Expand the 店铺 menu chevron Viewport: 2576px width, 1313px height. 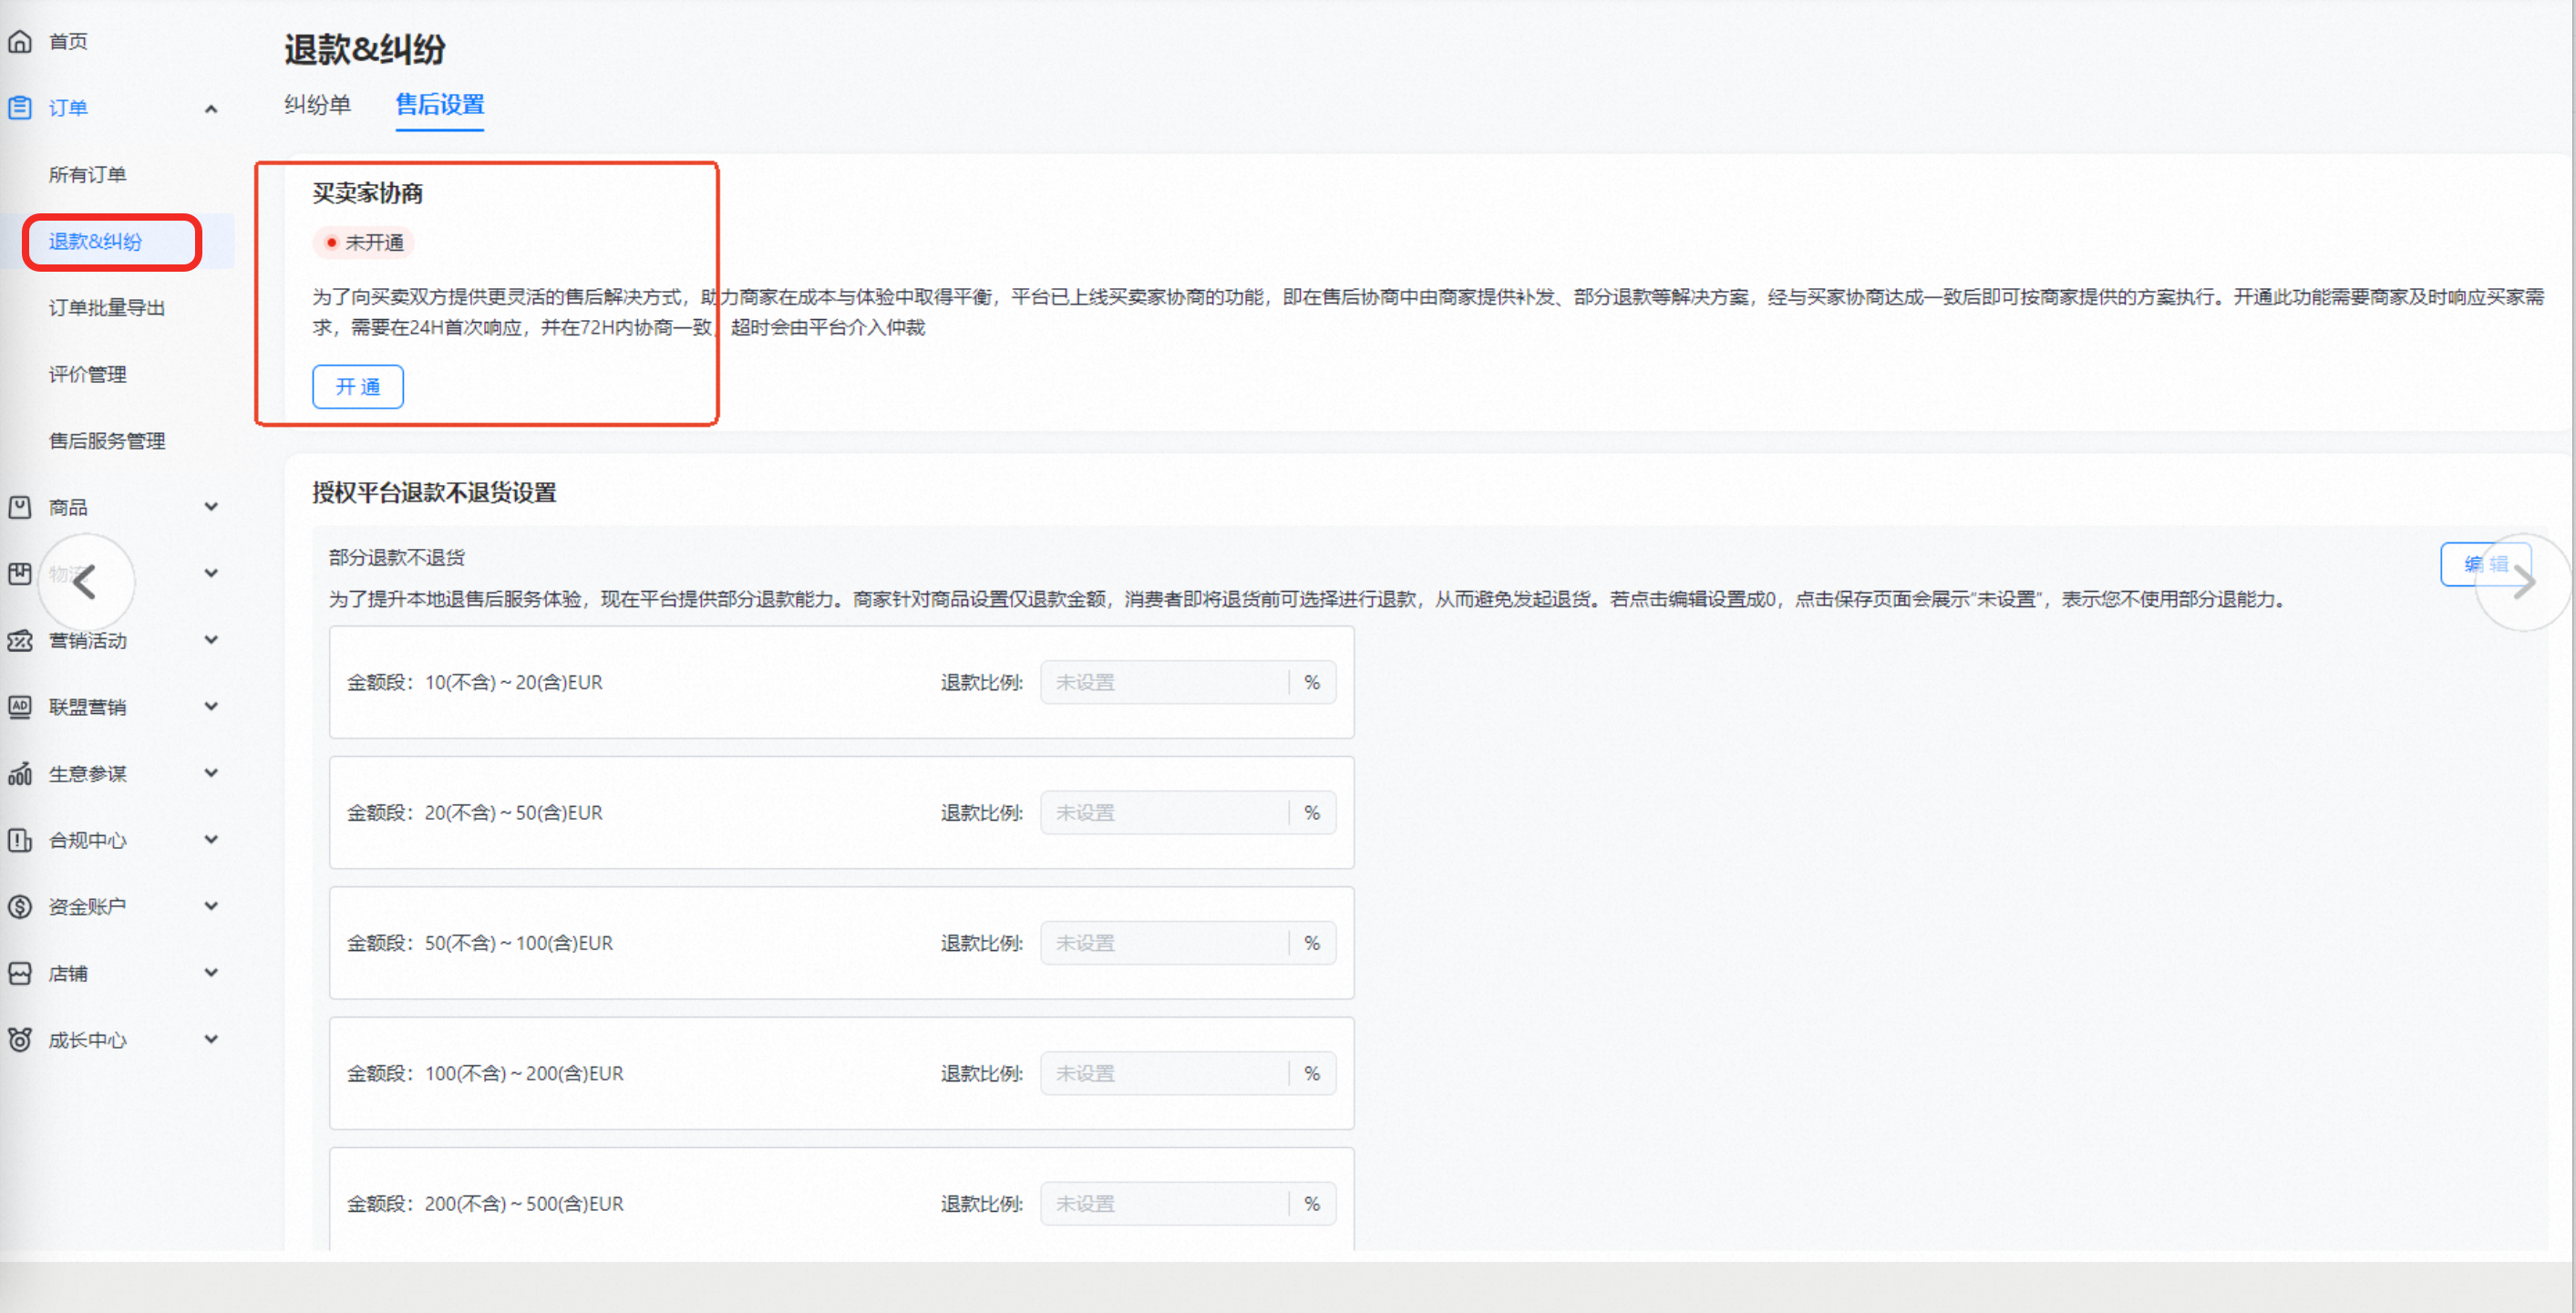[211, 973]
